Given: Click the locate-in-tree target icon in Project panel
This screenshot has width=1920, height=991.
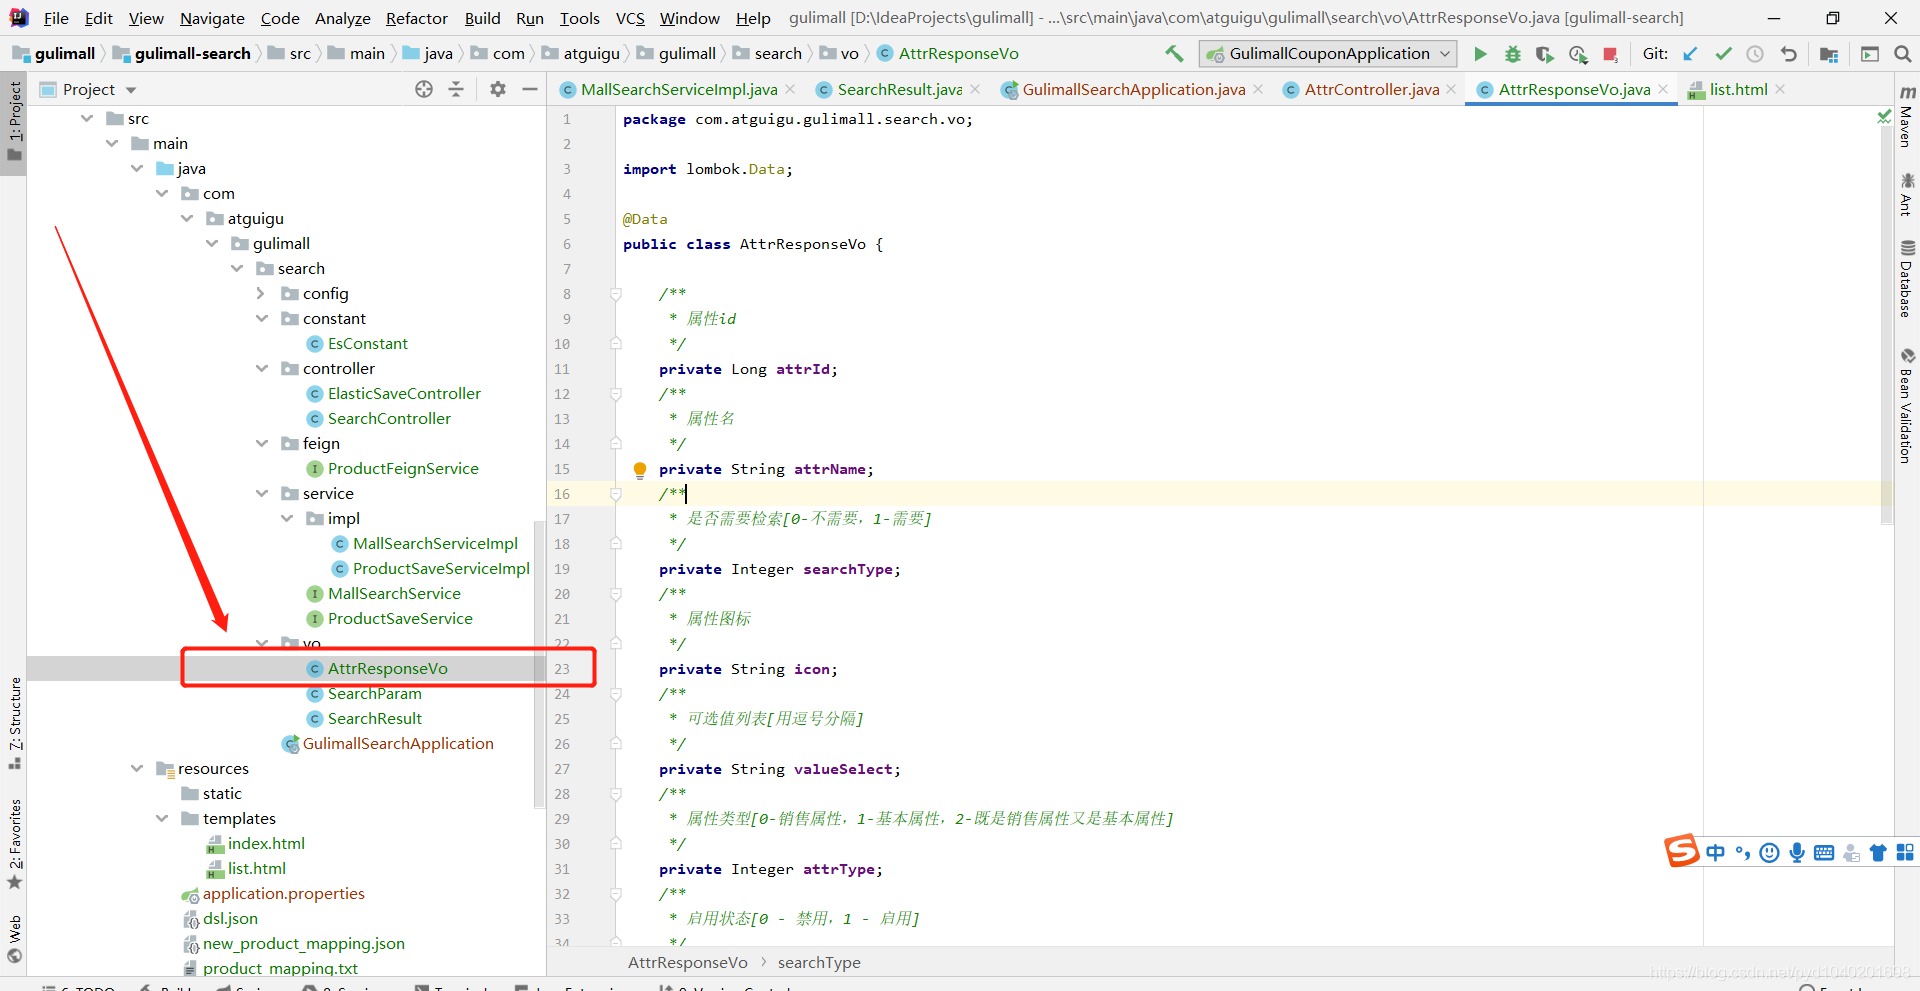Looking at the screenshot, I should (424, 89).
